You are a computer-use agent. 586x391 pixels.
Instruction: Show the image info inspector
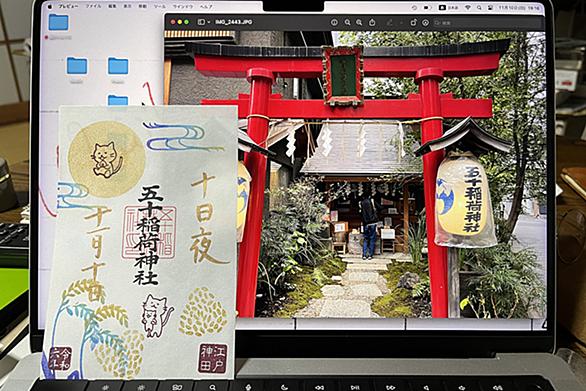pos(334,22)
